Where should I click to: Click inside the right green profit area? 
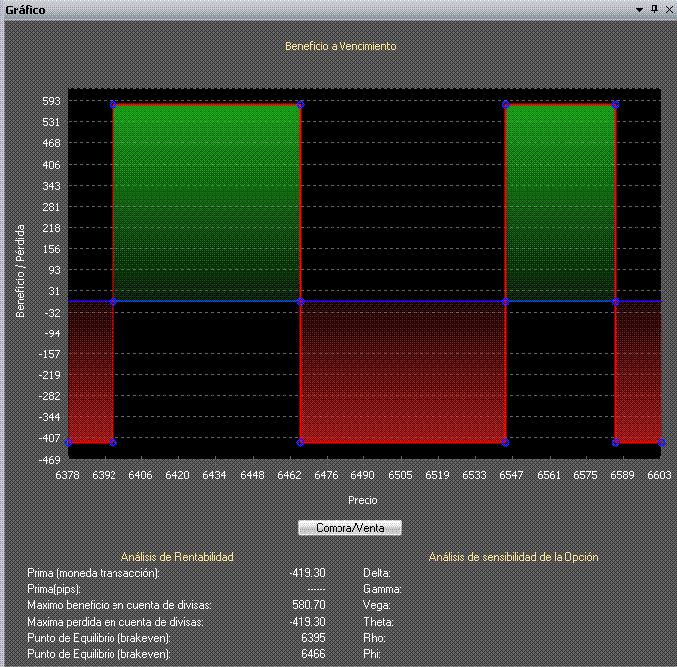coord(560,200)
